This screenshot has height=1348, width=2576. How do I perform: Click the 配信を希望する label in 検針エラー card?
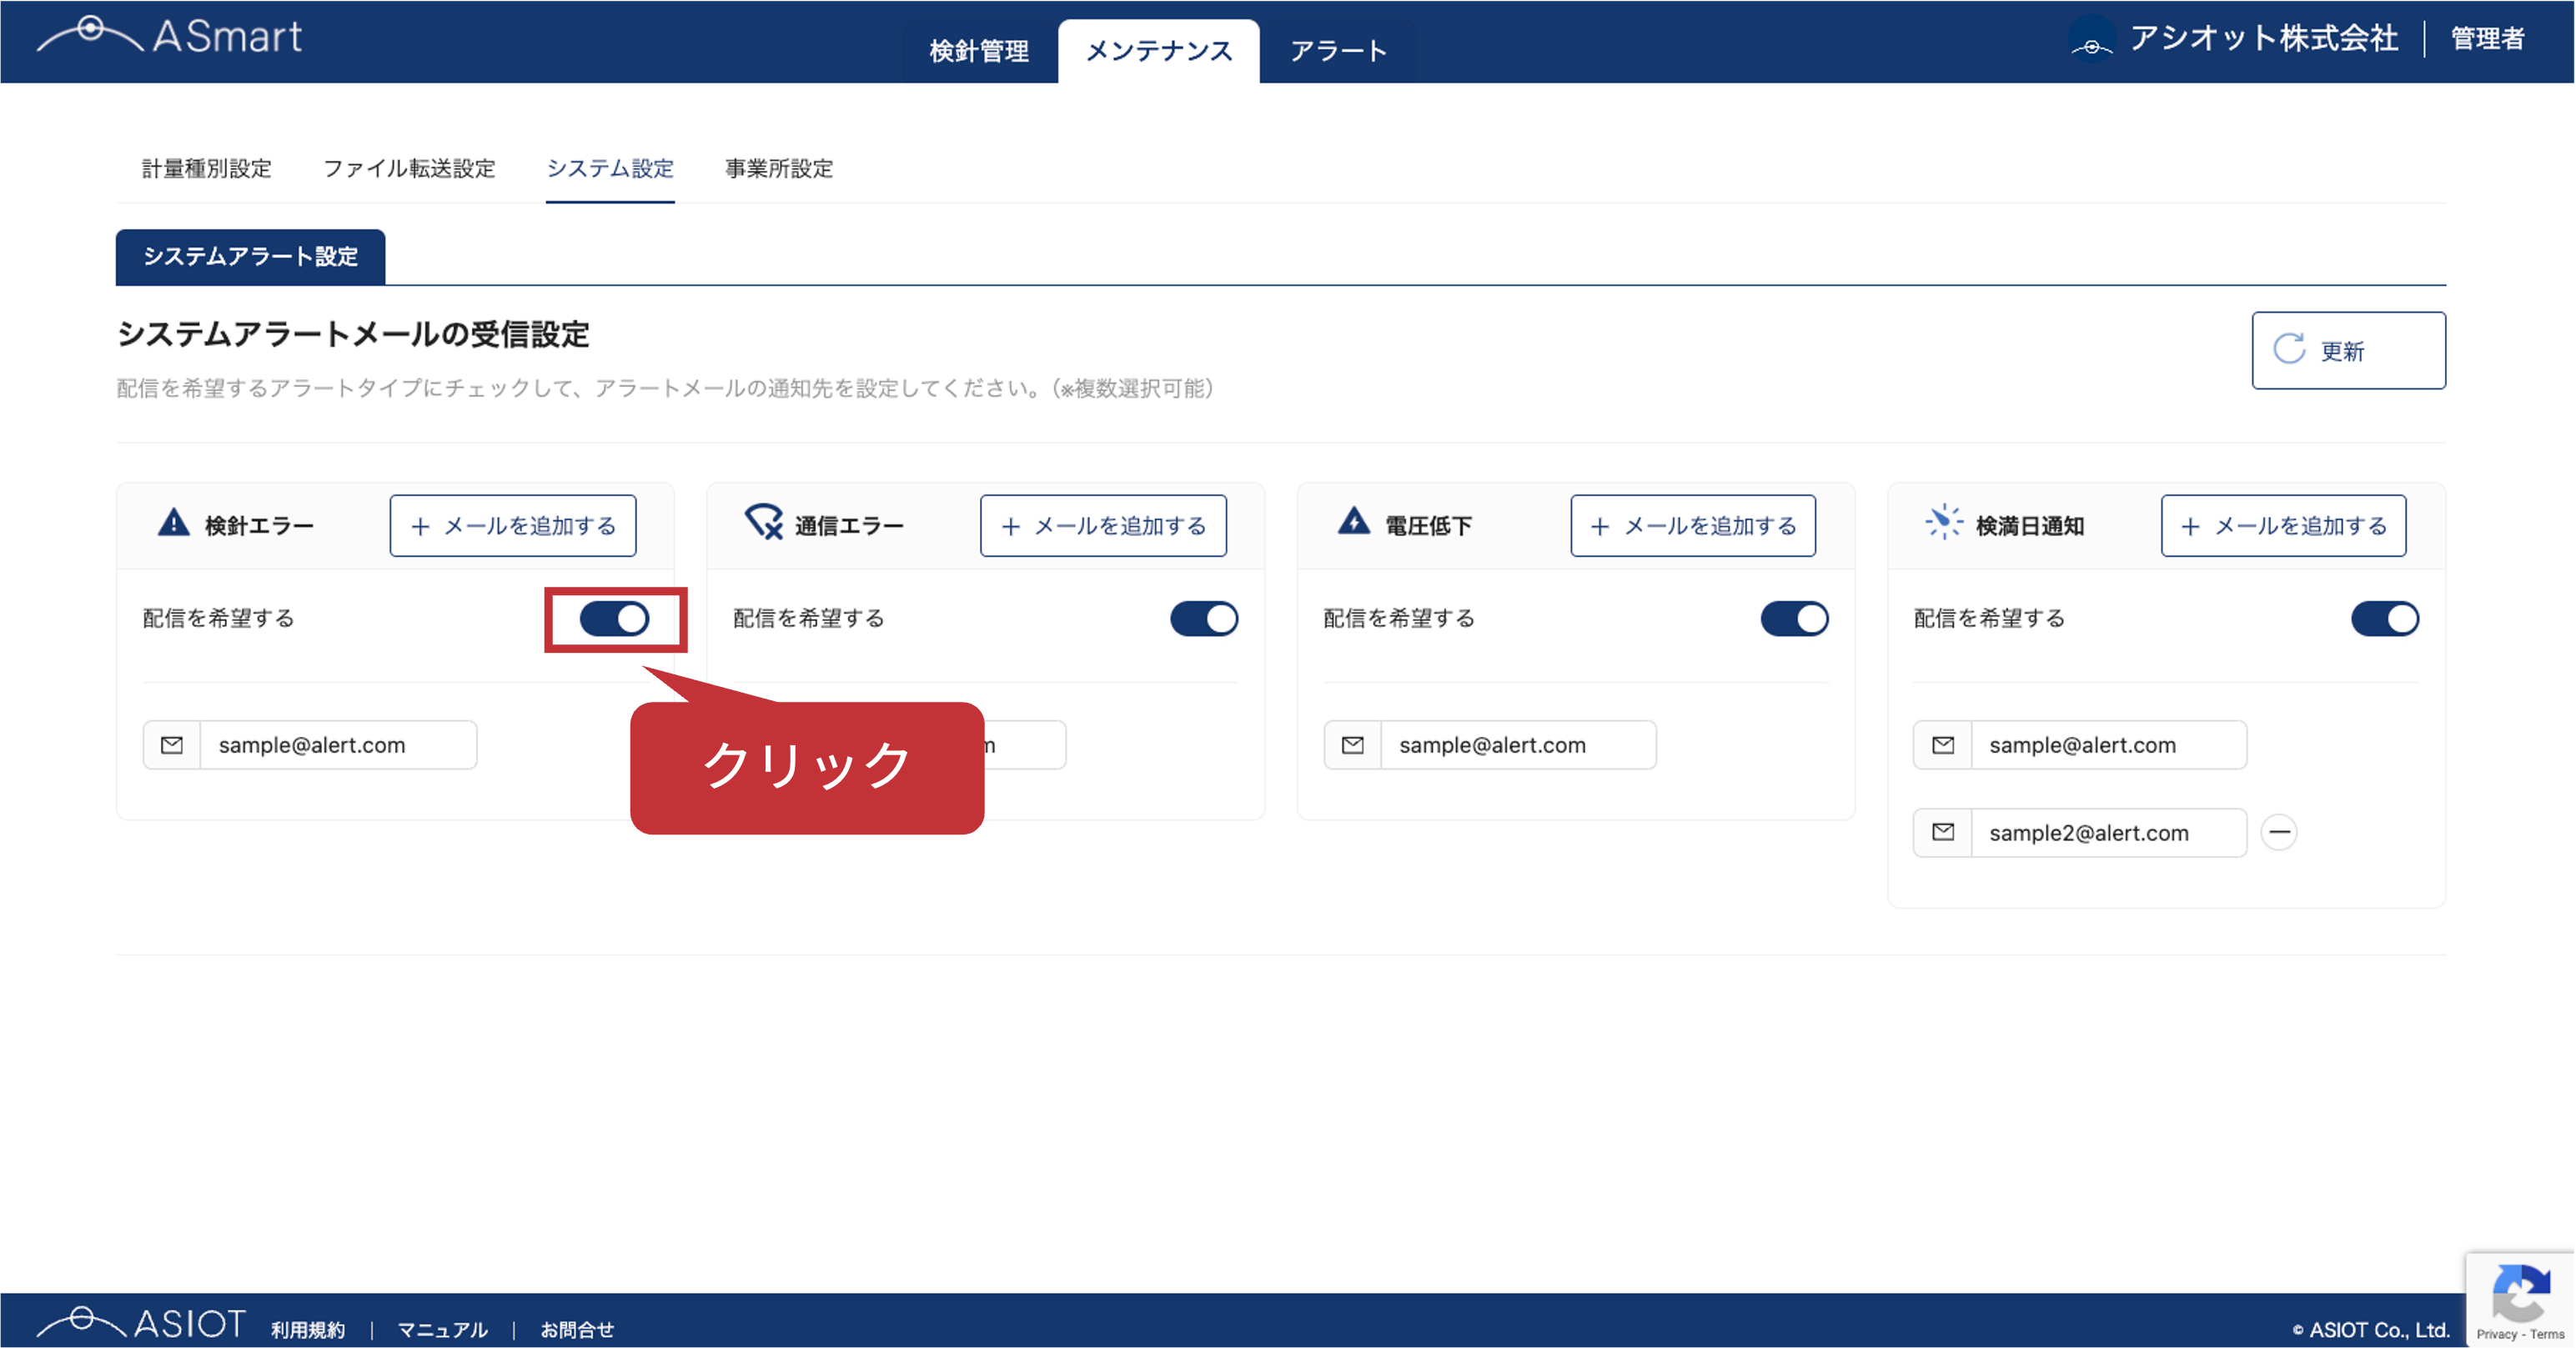[x=218, y=618]
